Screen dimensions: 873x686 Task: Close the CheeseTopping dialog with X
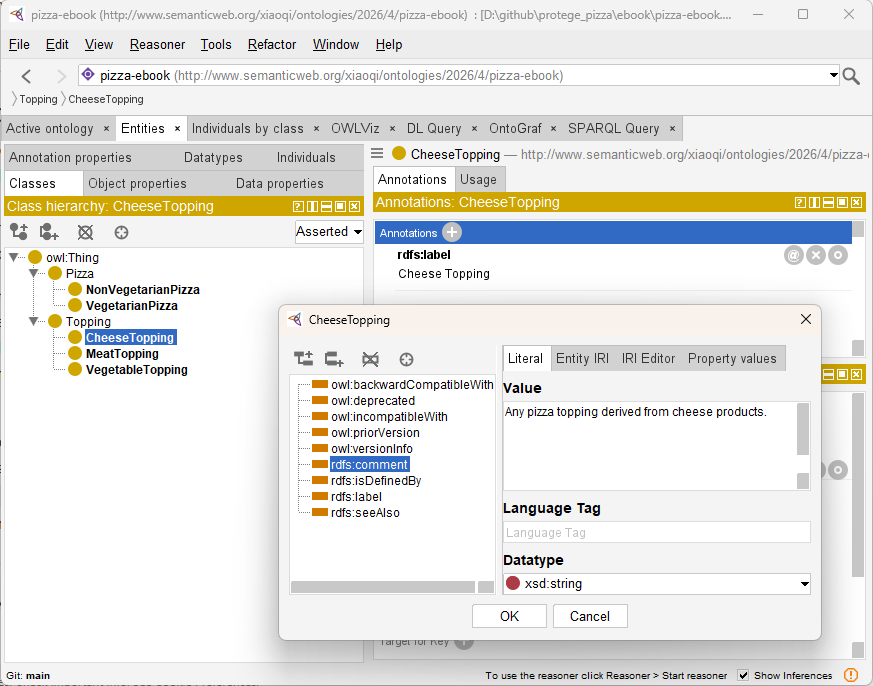tap(805, 319)
